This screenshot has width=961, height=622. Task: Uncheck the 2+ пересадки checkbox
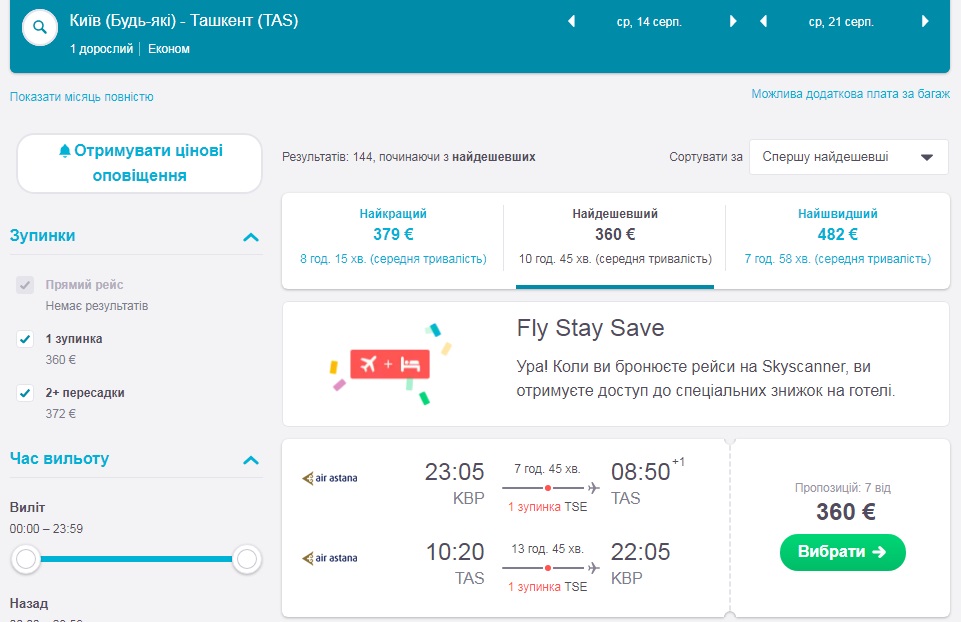pyautogui.click(x=26, y=393)
